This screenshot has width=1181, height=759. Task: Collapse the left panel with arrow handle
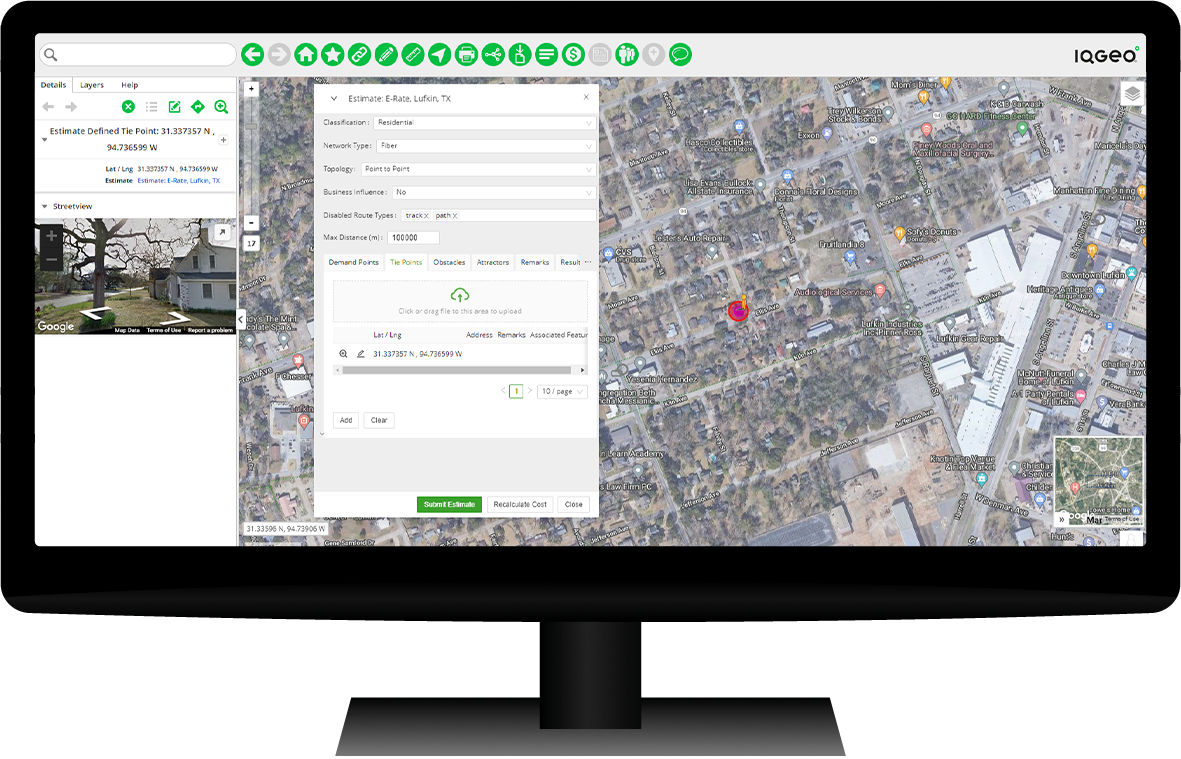241,319
